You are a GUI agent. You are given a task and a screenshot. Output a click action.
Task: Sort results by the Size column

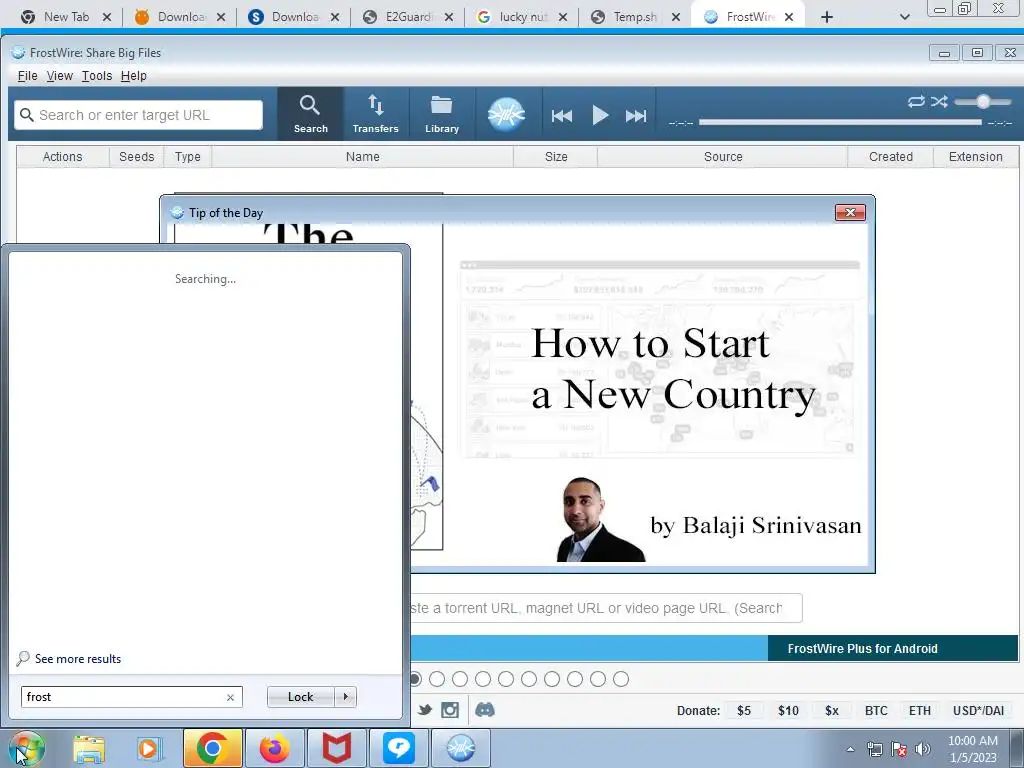pos(556,157)
